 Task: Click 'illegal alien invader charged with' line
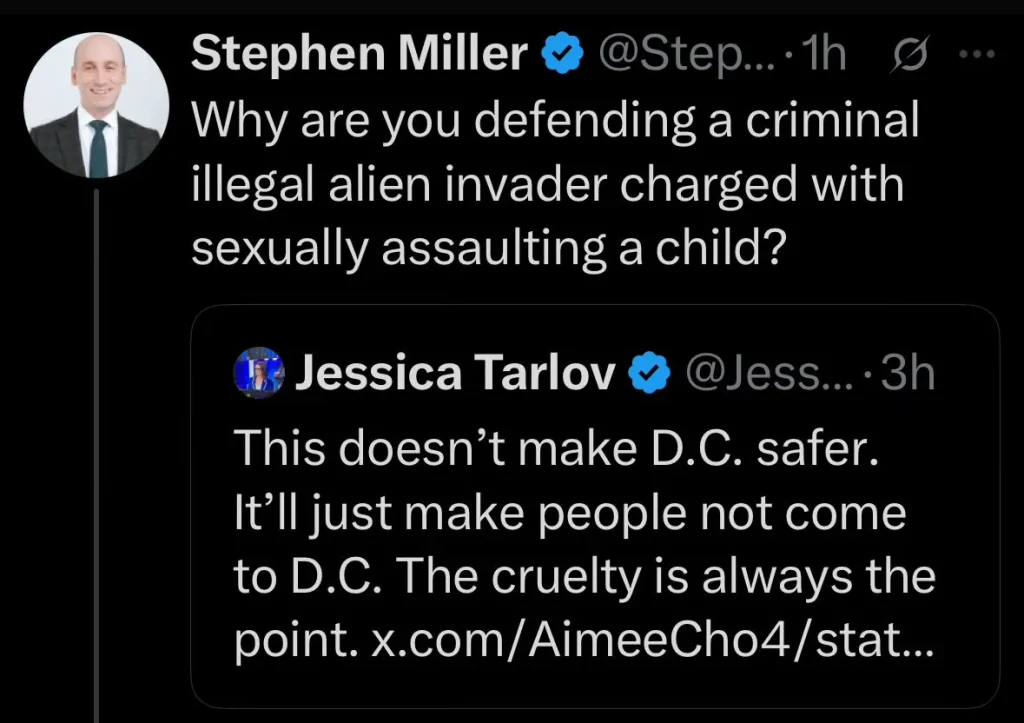[546, 186]
